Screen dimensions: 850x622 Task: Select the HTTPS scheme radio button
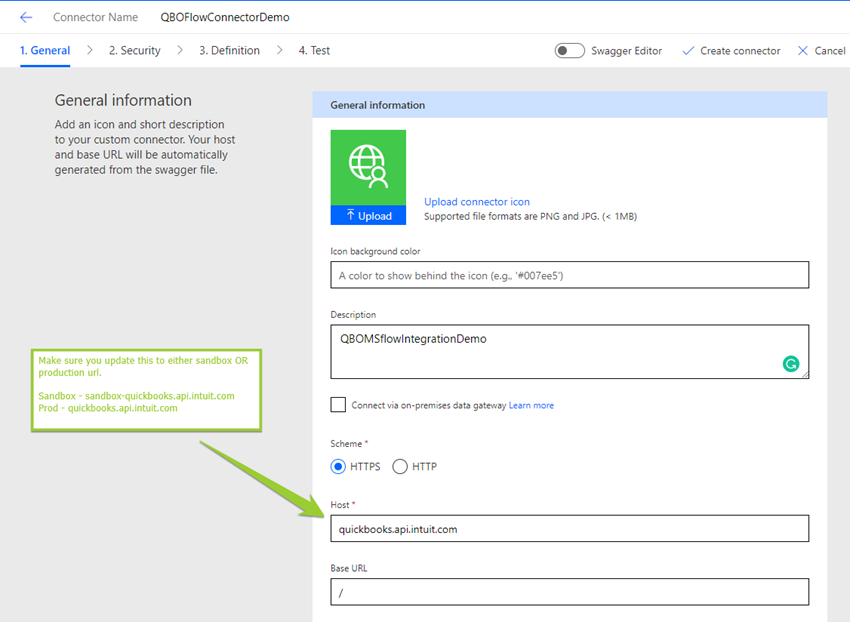pos(338,466)
